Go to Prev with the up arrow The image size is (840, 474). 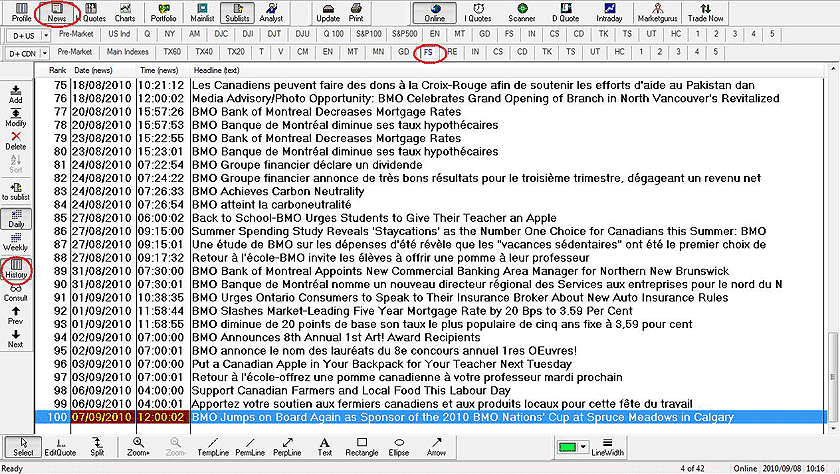16,315
